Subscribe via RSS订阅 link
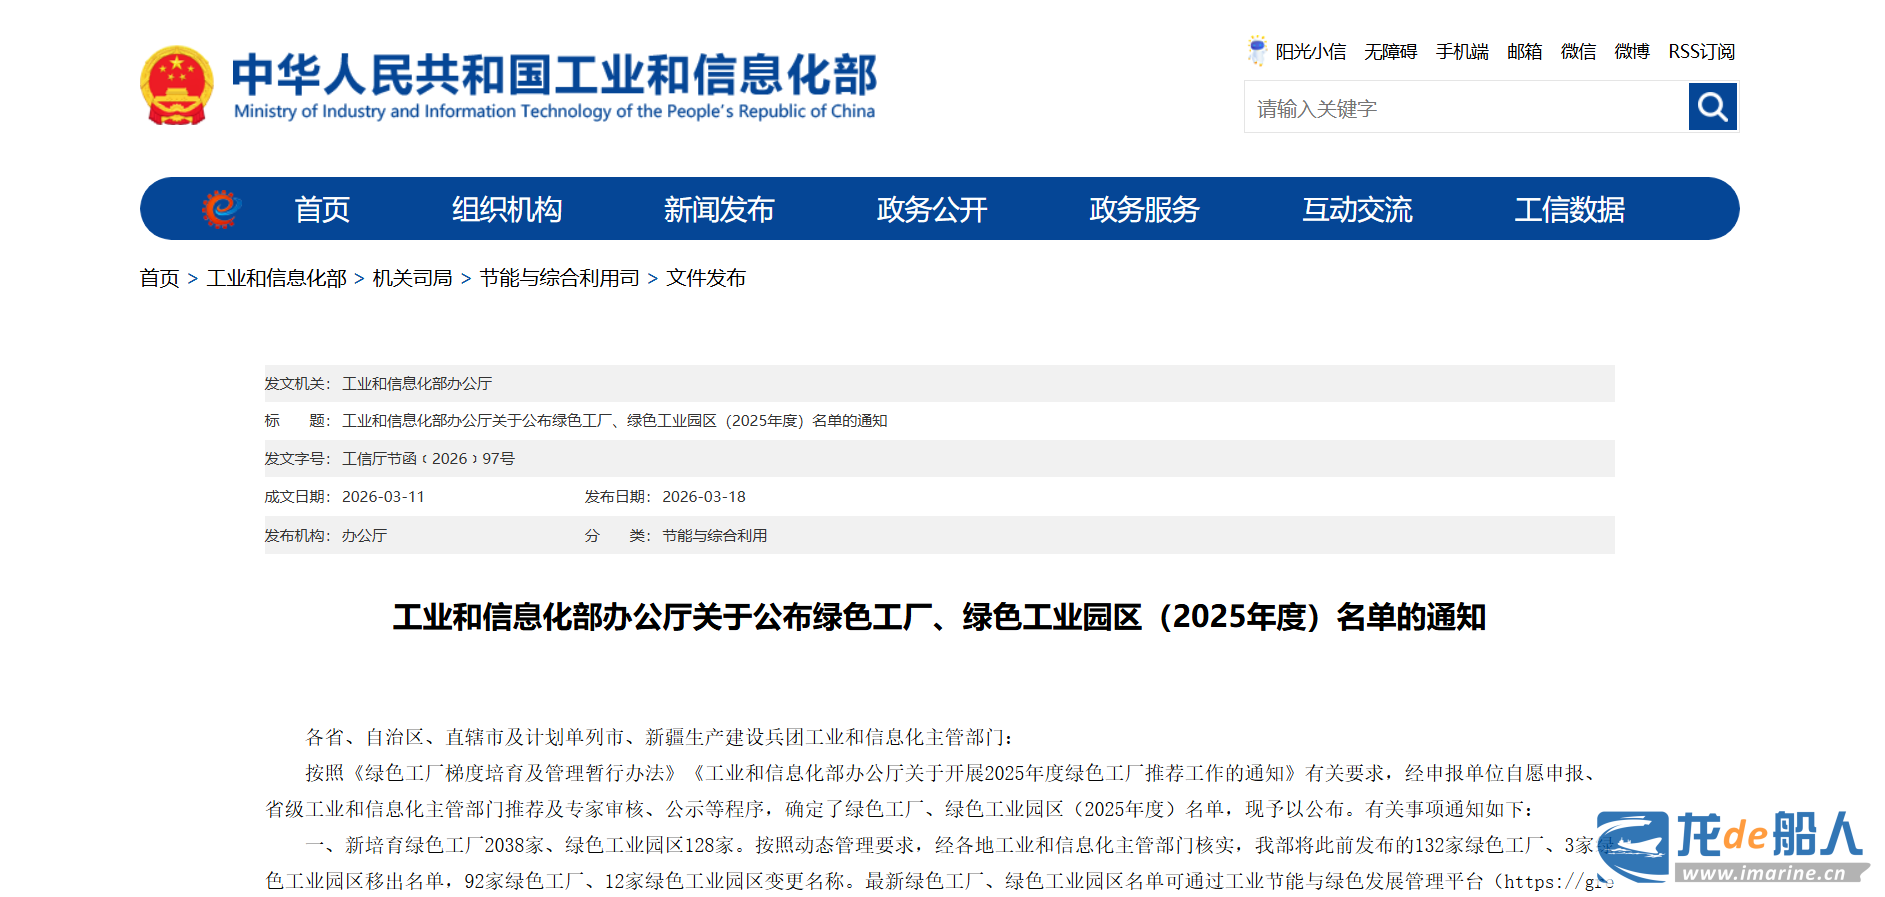Image resolution: width=1885 pixels, height=897 pixels. point(1701,52)
